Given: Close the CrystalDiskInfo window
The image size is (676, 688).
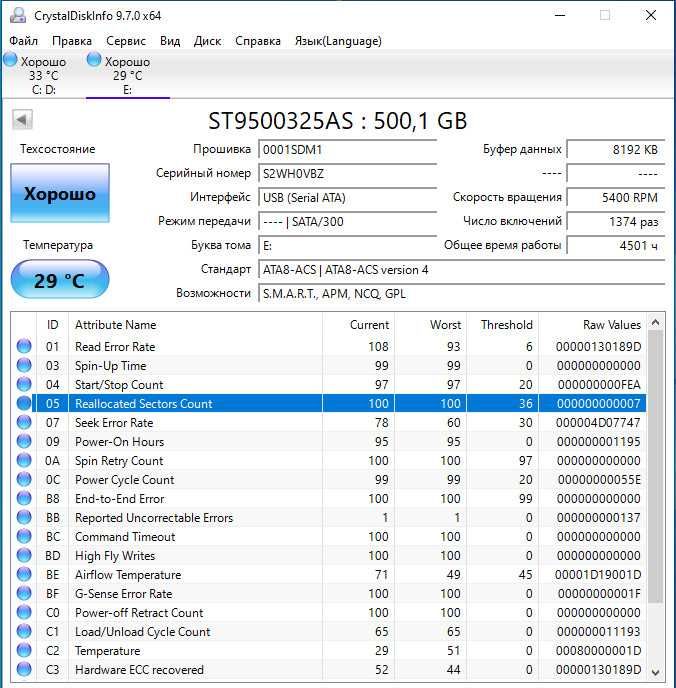Looking at the screenshot, I should [651, 15].
